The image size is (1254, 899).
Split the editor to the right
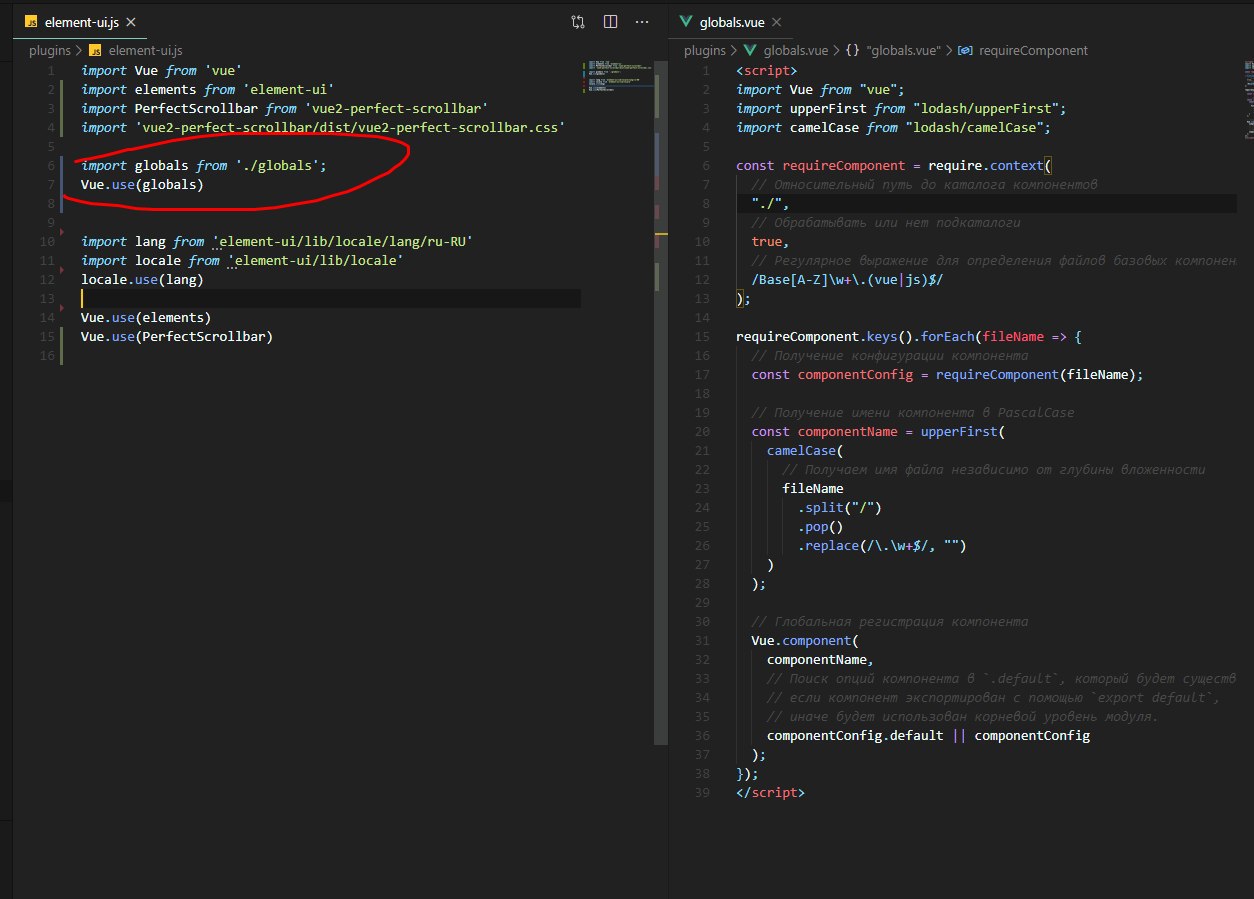[x=610, y=21]
